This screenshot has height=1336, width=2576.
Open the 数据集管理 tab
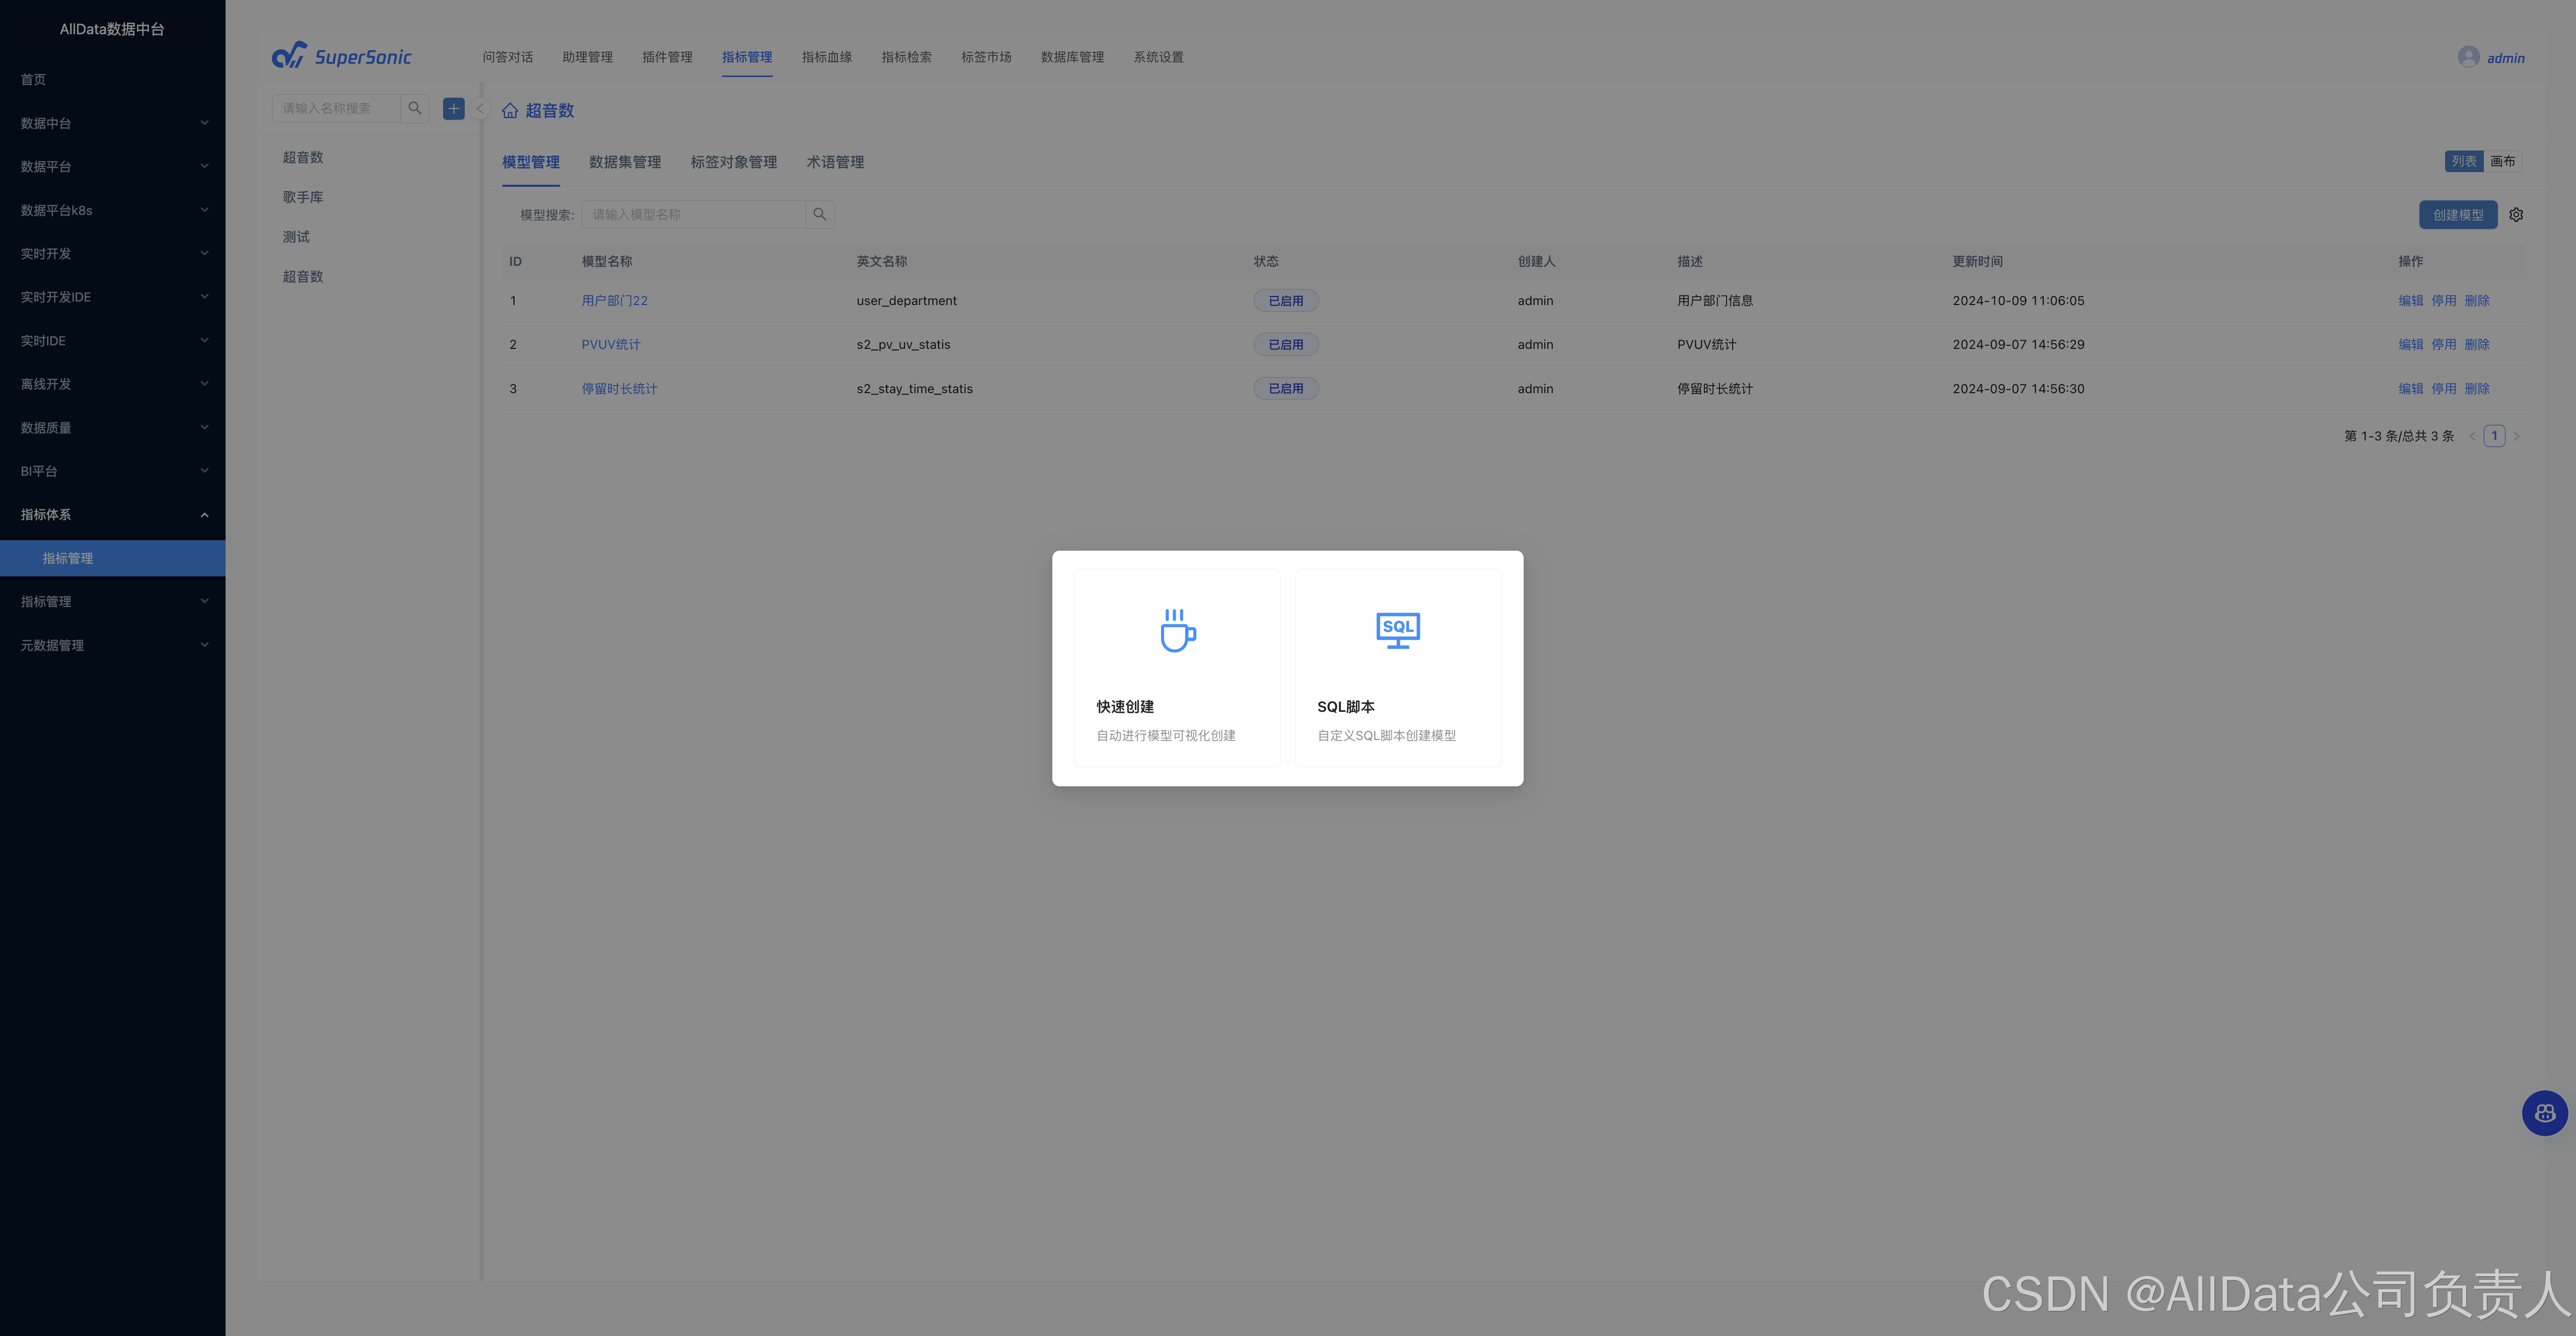[624, 162]
